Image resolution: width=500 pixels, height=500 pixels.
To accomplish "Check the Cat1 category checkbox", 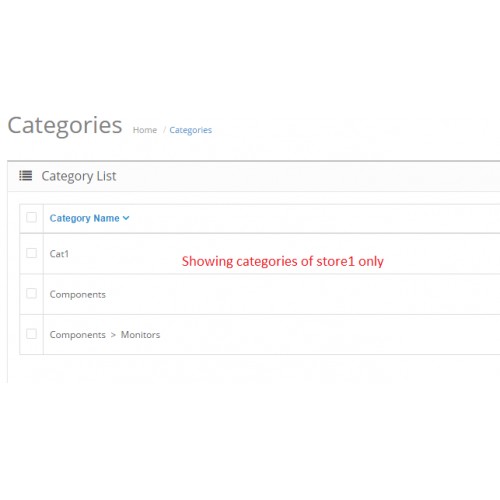I will click(x=32, y=253).
